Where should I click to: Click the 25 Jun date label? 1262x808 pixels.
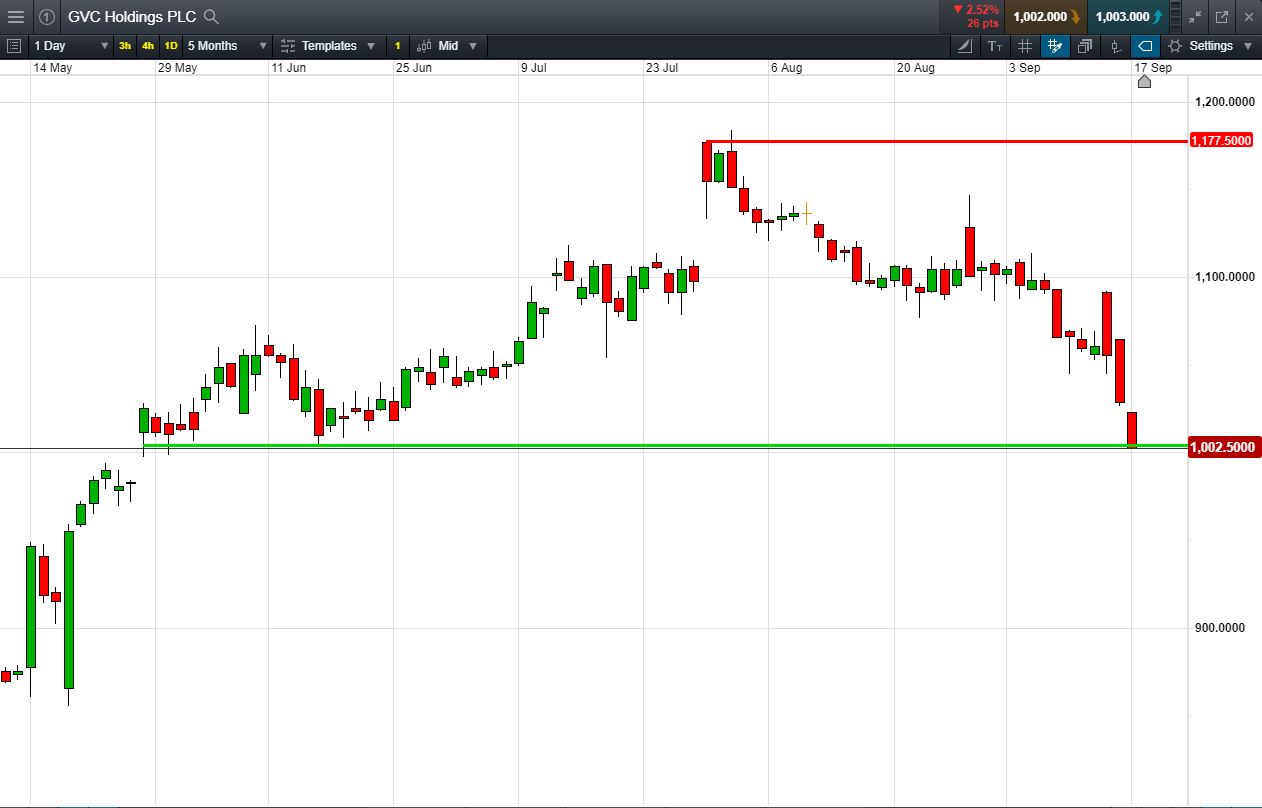tap(413, 68)
